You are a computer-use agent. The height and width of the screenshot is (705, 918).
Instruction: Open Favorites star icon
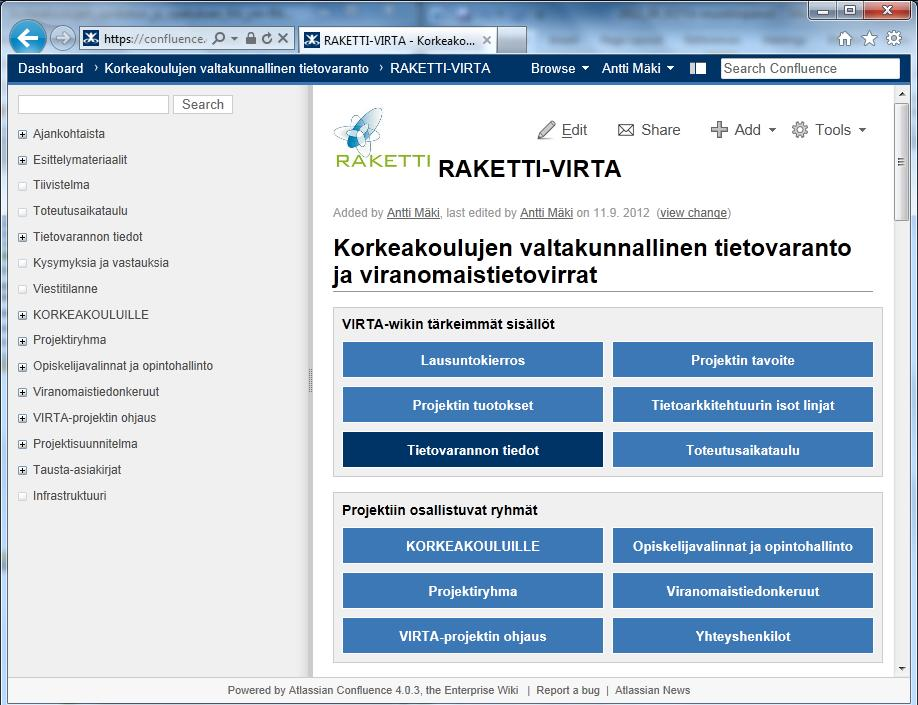pyautogui.click(x=869, y=39)
